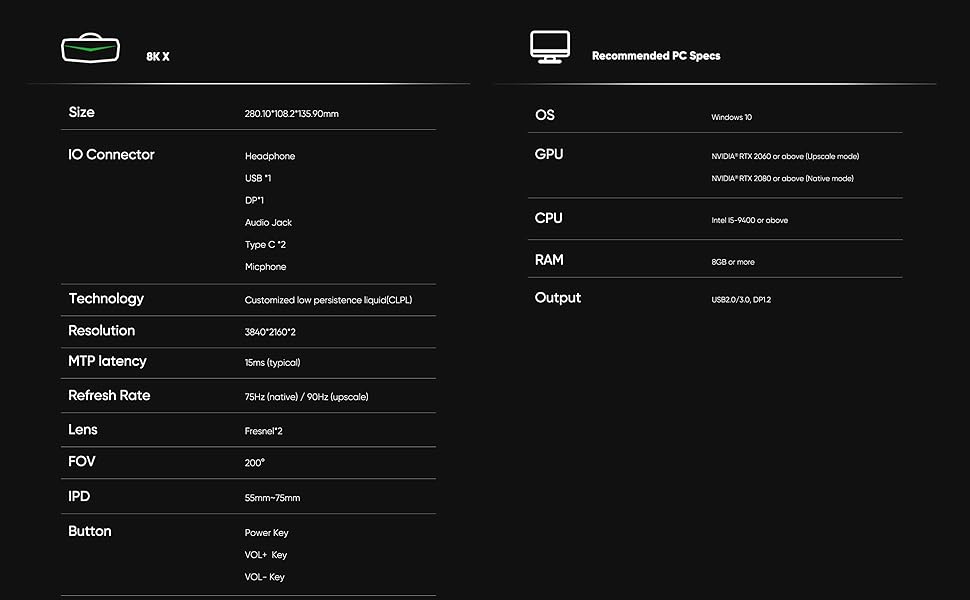Select the 3840*2160*2 value
970x600 pixels.
(270, 332)
